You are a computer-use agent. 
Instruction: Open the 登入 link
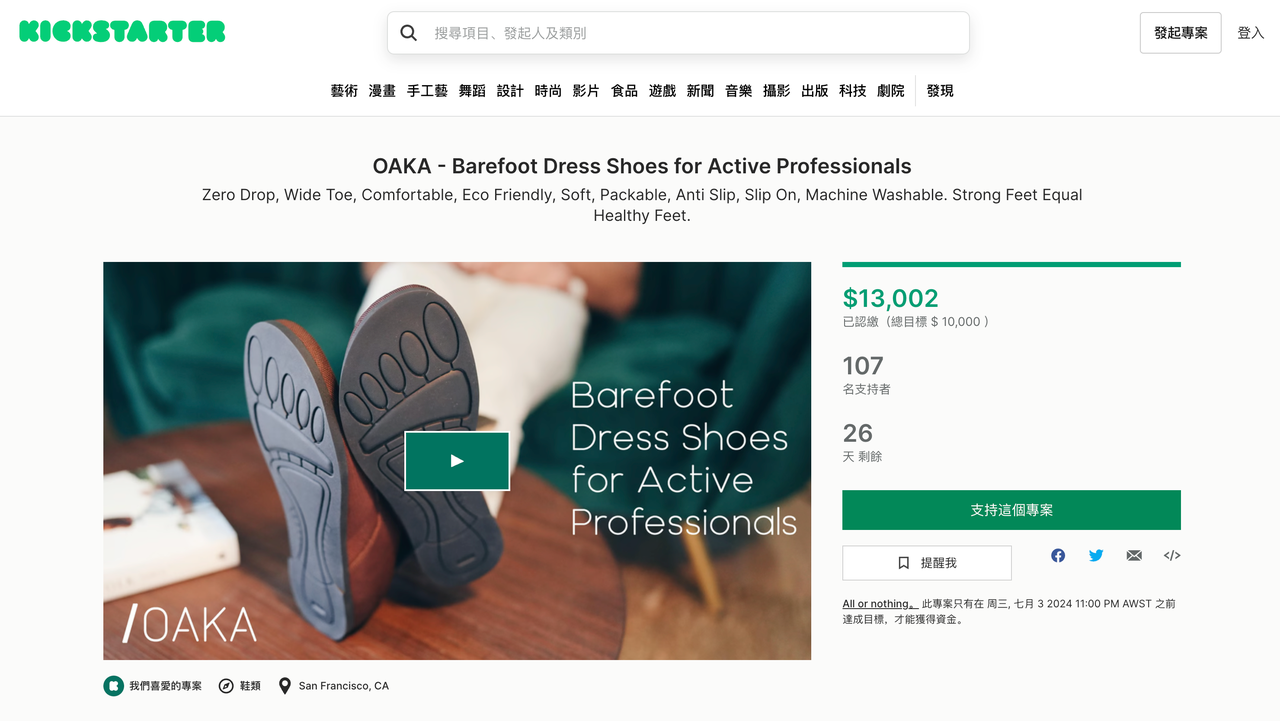(x=1251, y=33)
